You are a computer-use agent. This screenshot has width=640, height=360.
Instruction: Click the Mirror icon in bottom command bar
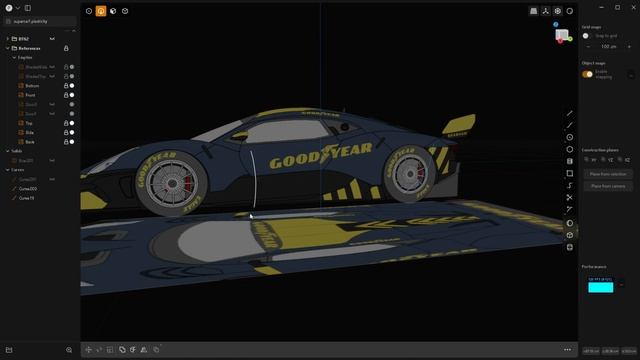tap(144, 349)
